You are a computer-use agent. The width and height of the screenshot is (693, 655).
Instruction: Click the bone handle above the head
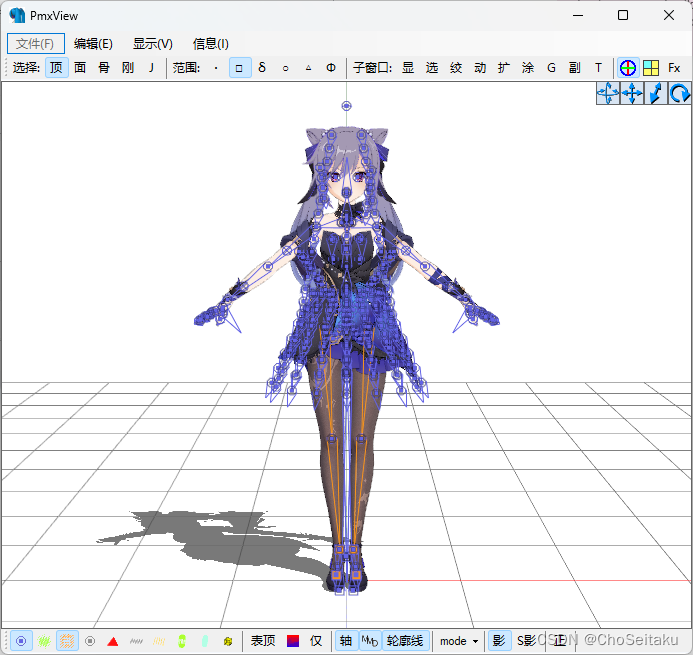click(x=346, y=106)
